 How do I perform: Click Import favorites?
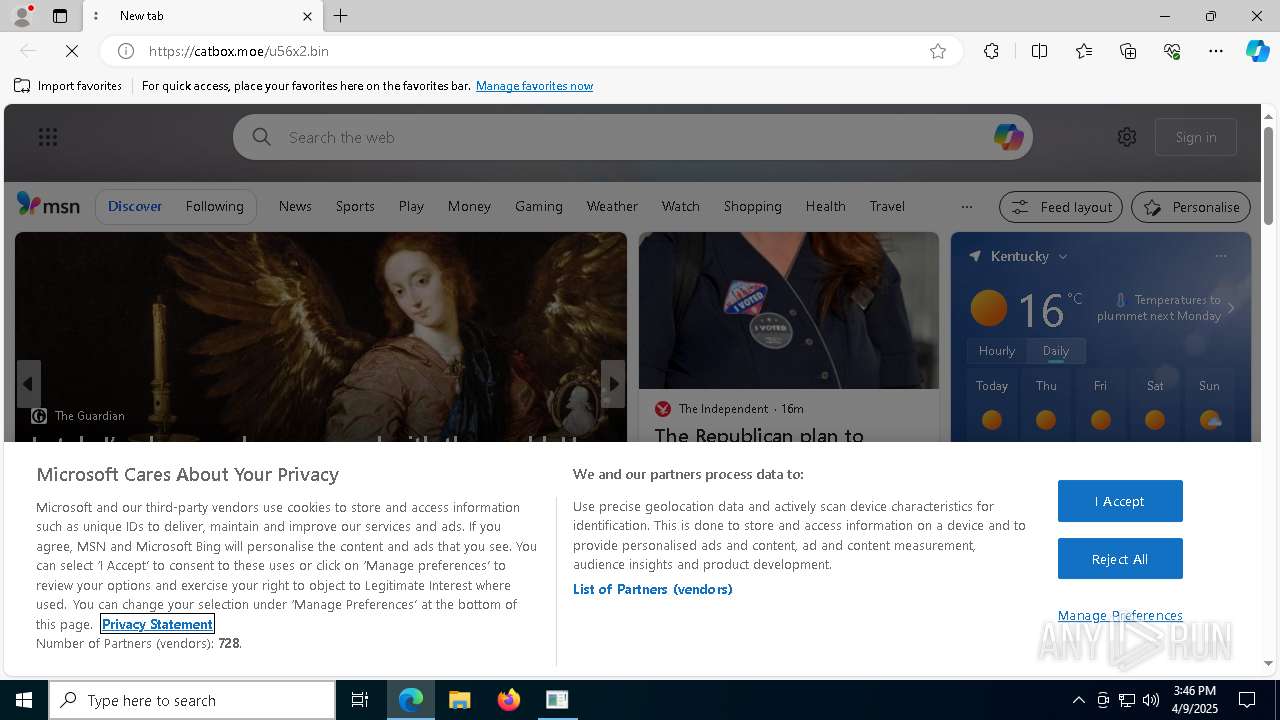pos(68,86)
